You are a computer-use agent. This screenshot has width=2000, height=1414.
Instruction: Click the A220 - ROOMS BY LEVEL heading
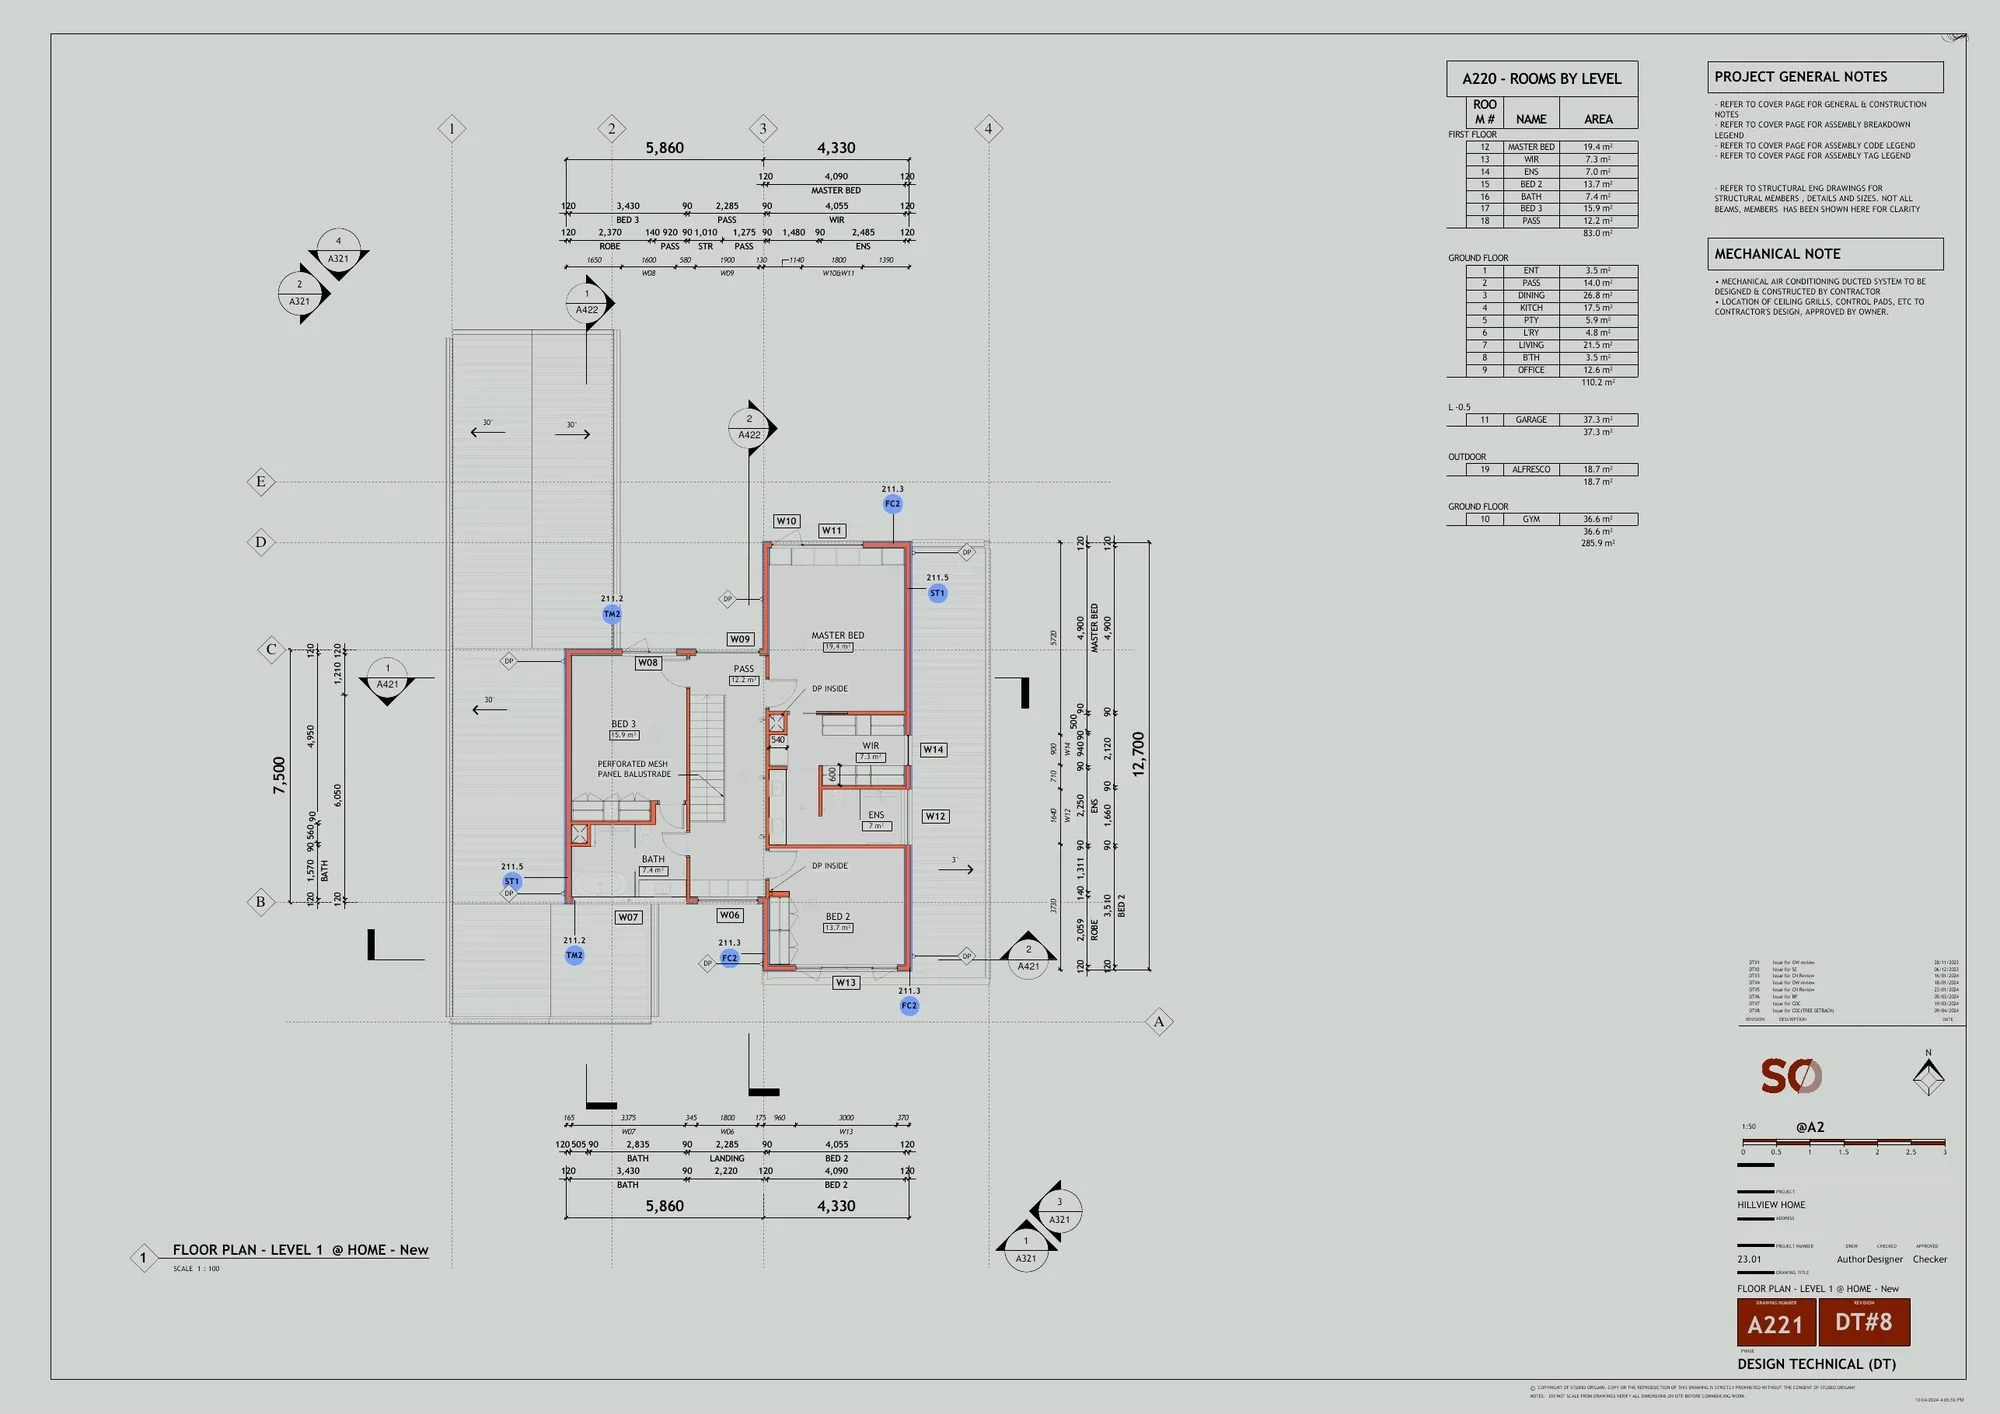[1542, 79]
